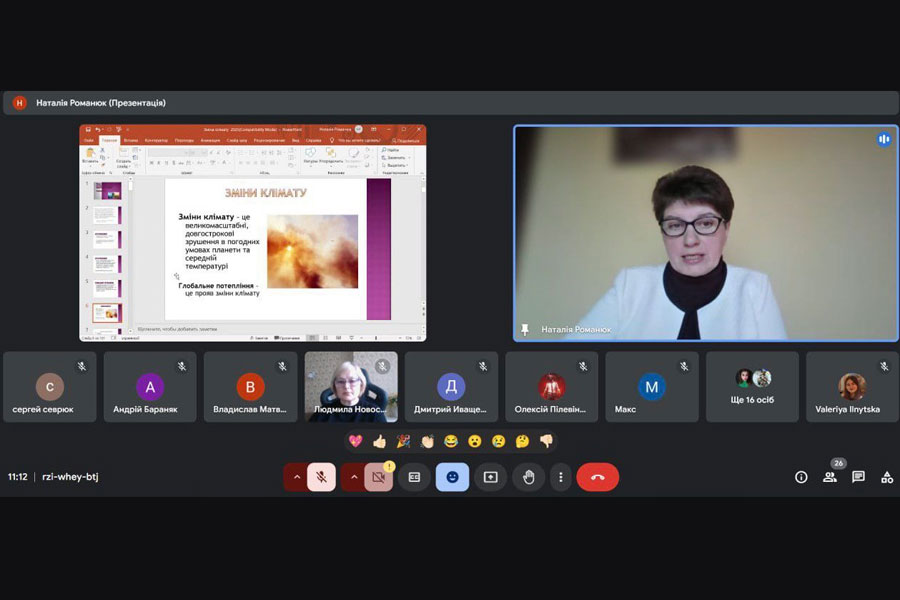Select сергей севрюк participant tile
The height and width of the screenshot is (600, 900).
pos(50,387)
